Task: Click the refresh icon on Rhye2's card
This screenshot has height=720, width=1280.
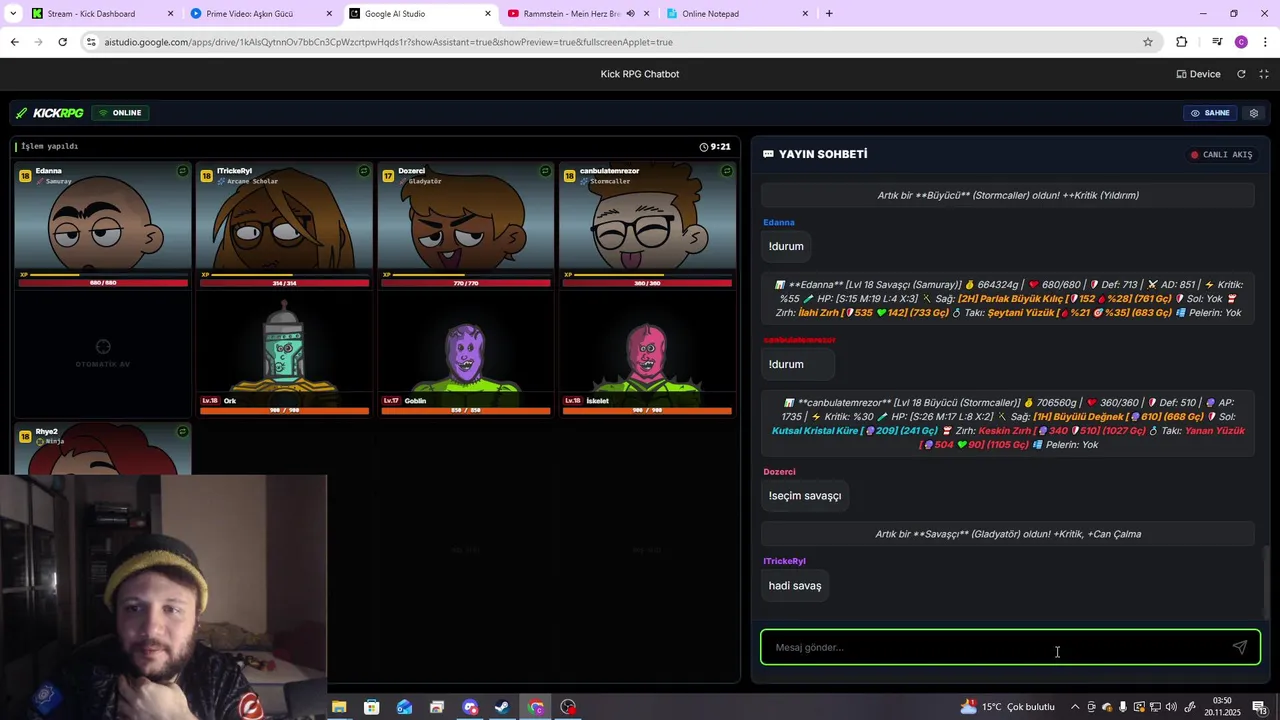Action: click(x=182, y=432)
